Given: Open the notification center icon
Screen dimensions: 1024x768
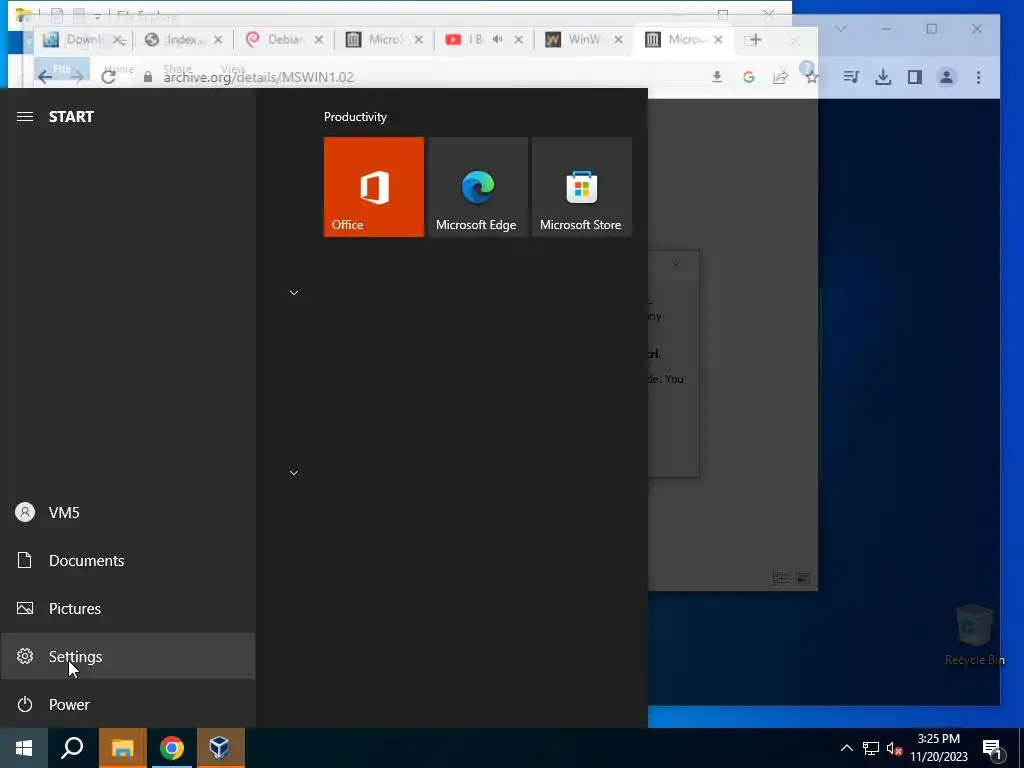Looking at the screenshot, I should coord(992,750).
